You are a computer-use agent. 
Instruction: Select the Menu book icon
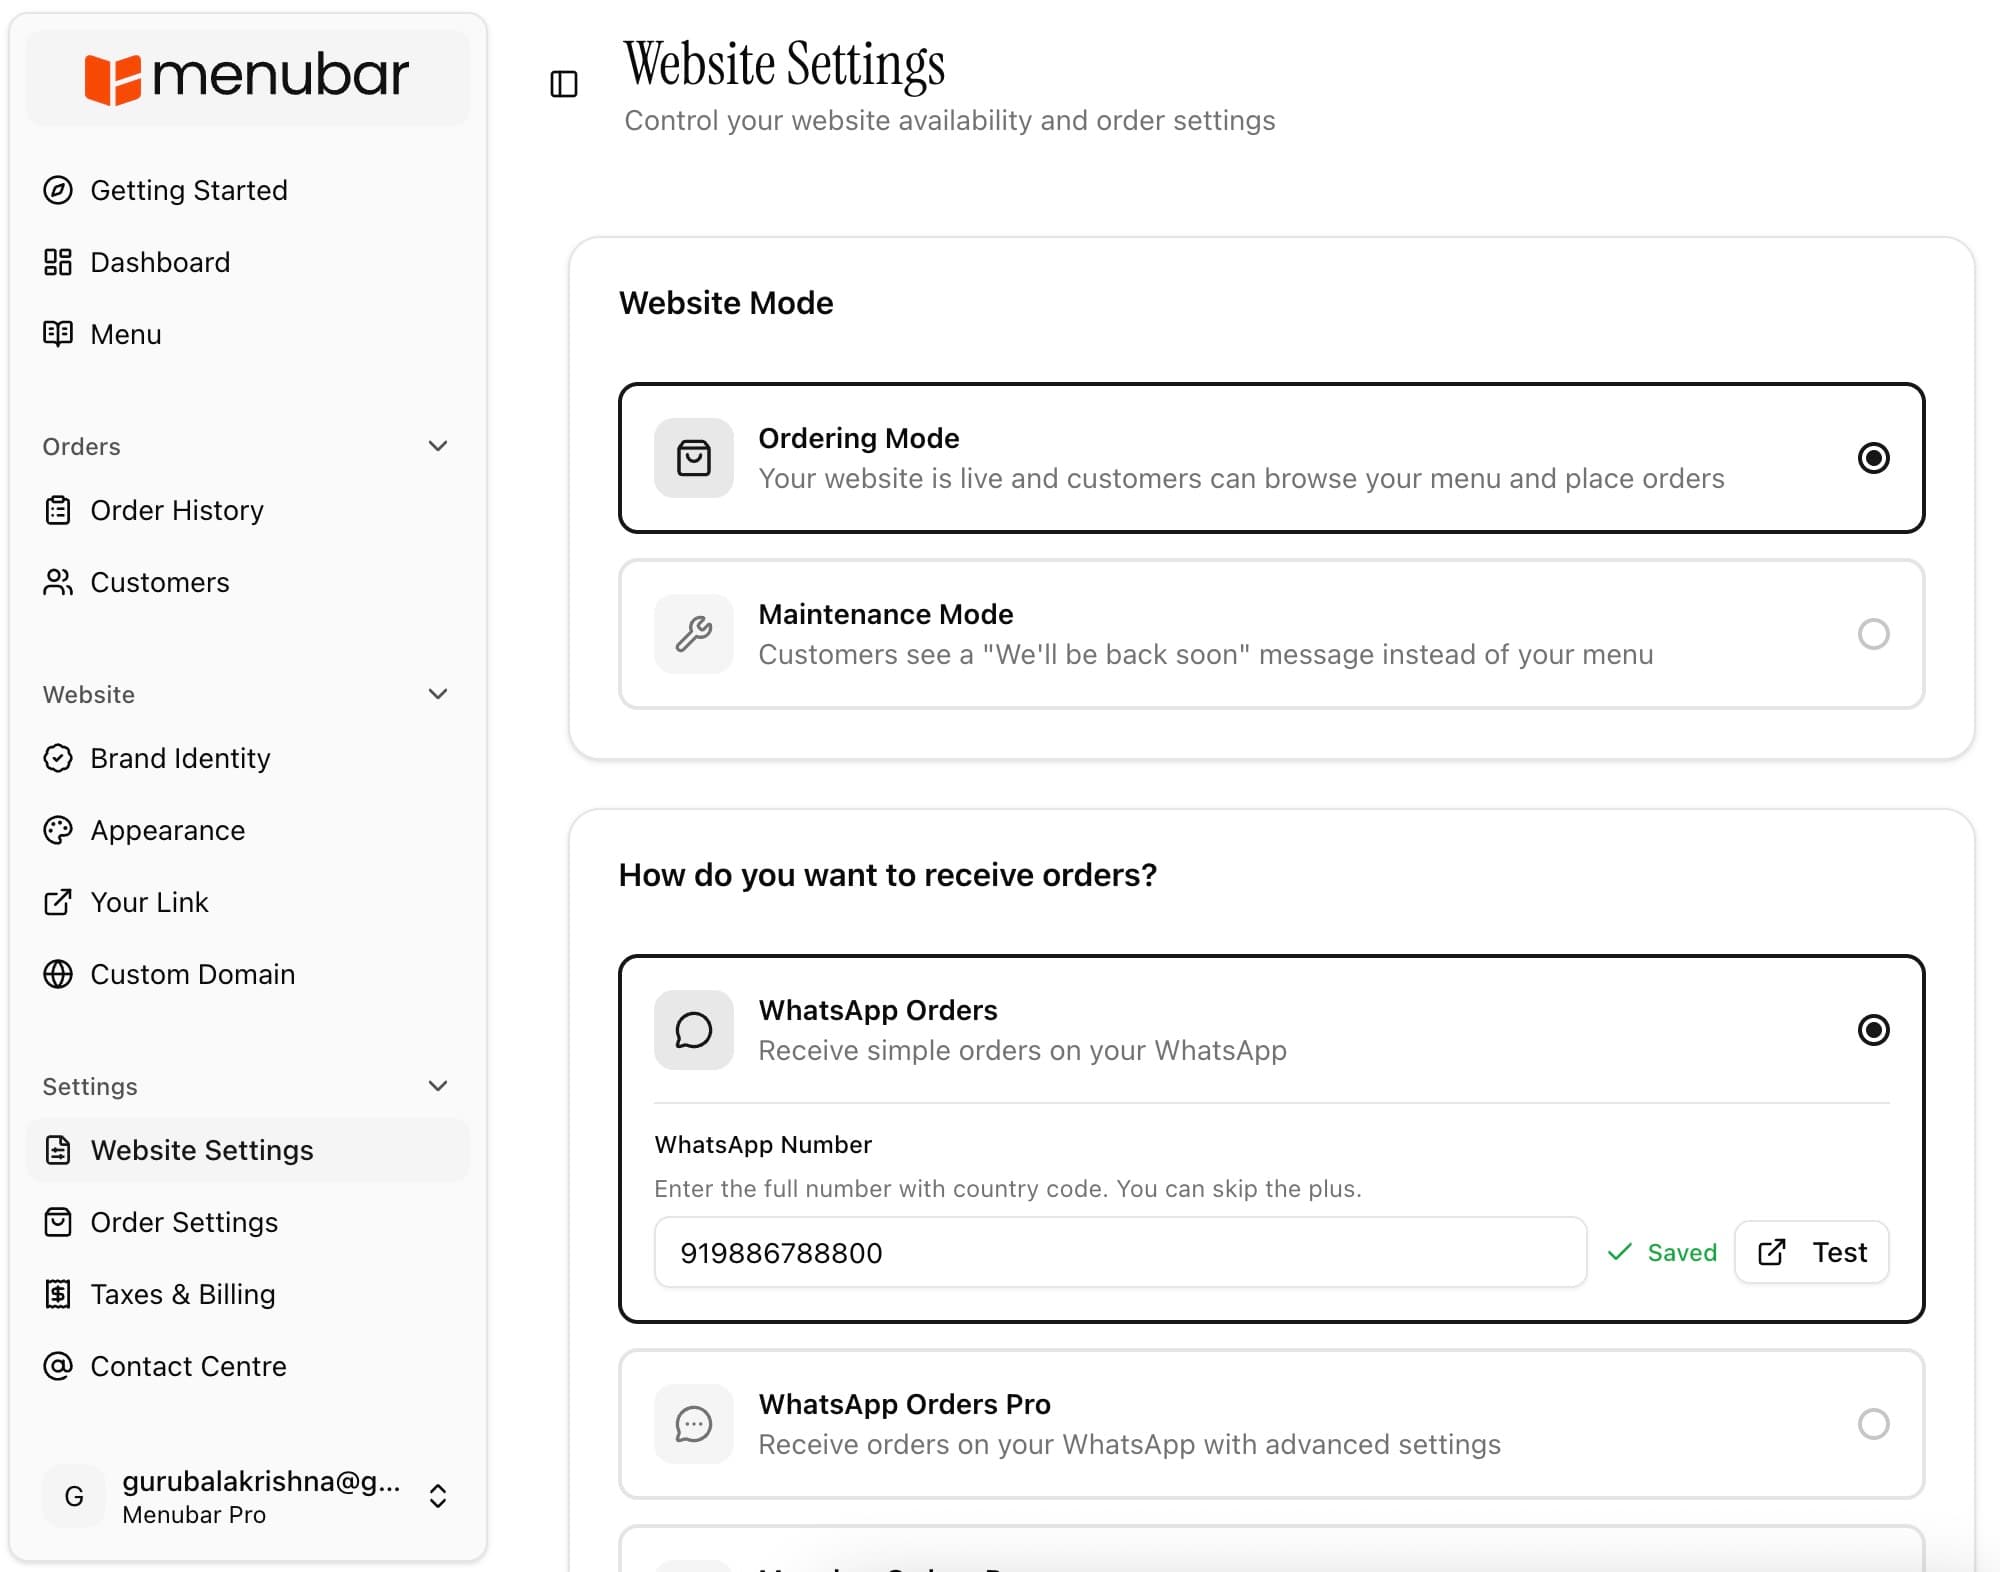58,334
